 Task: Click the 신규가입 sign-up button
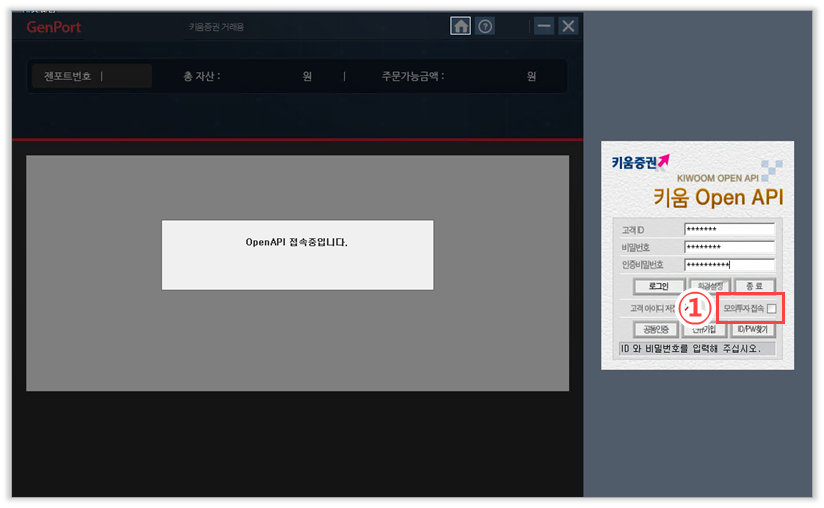point(703,329)
